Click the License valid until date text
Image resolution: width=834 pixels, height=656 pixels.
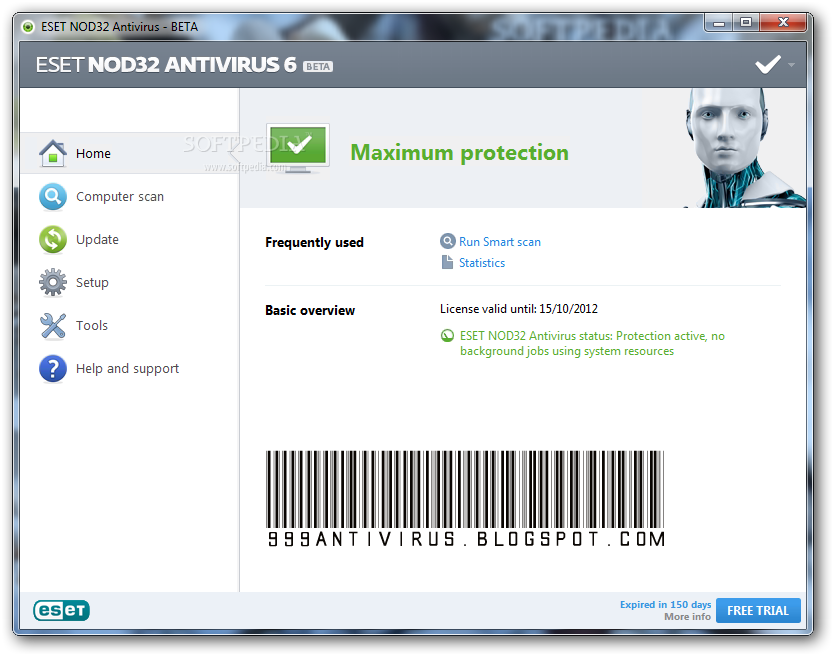point(519,309)
